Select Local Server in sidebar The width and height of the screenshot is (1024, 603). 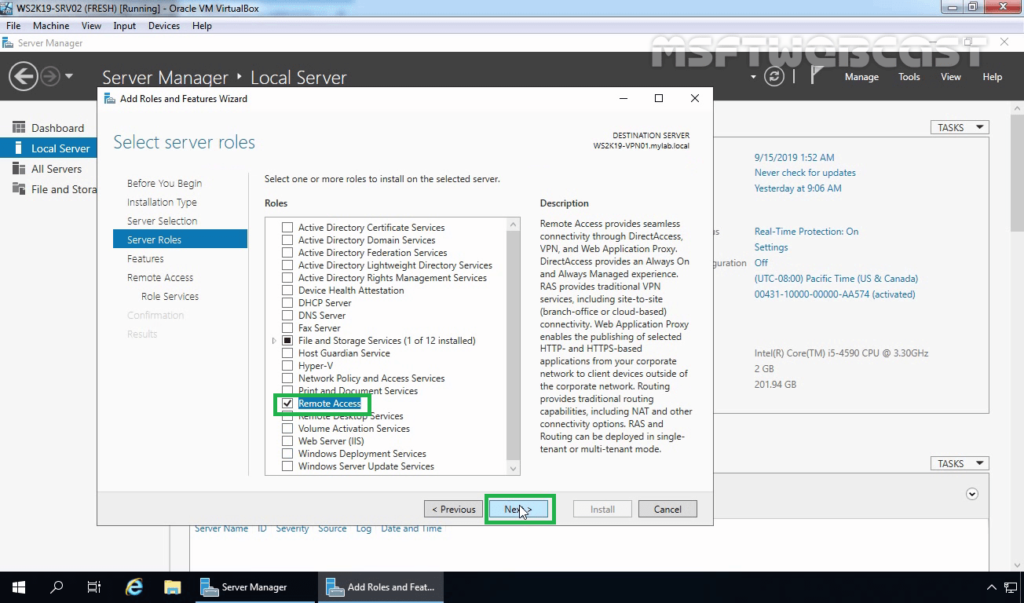coord(48,148)
